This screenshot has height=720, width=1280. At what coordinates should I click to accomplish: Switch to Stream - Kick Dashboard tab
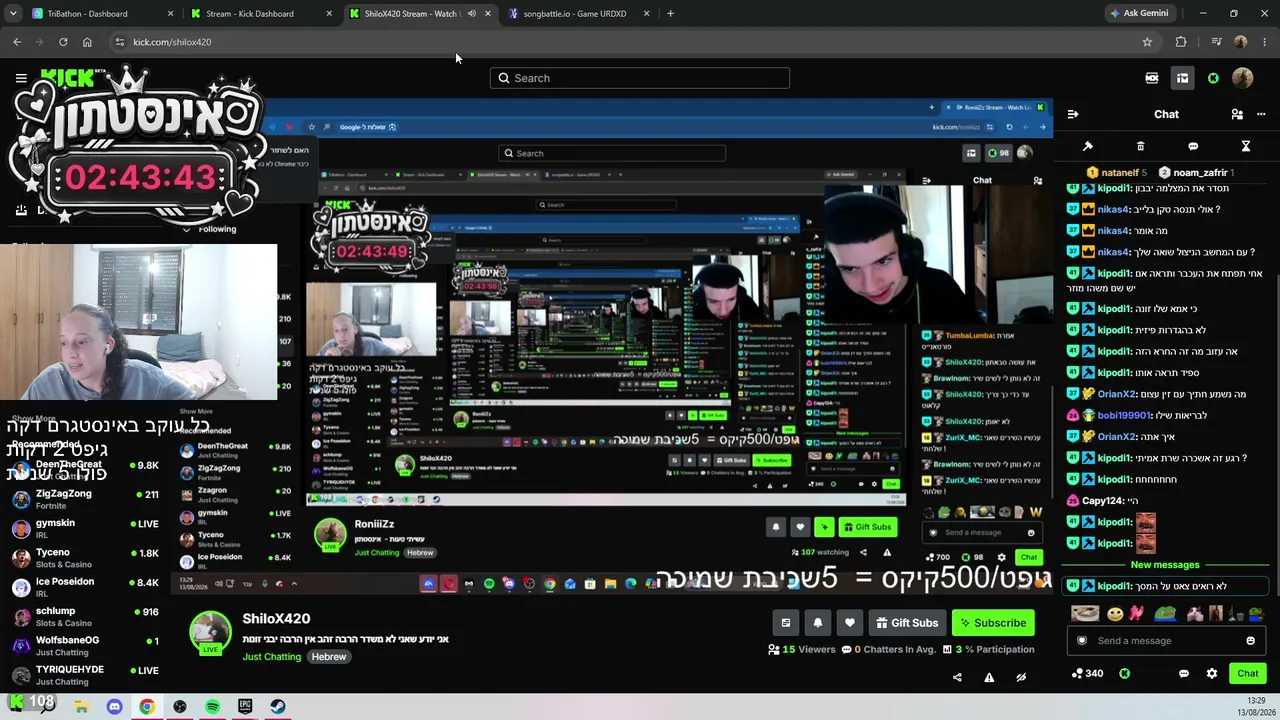(x=262, y=14)
